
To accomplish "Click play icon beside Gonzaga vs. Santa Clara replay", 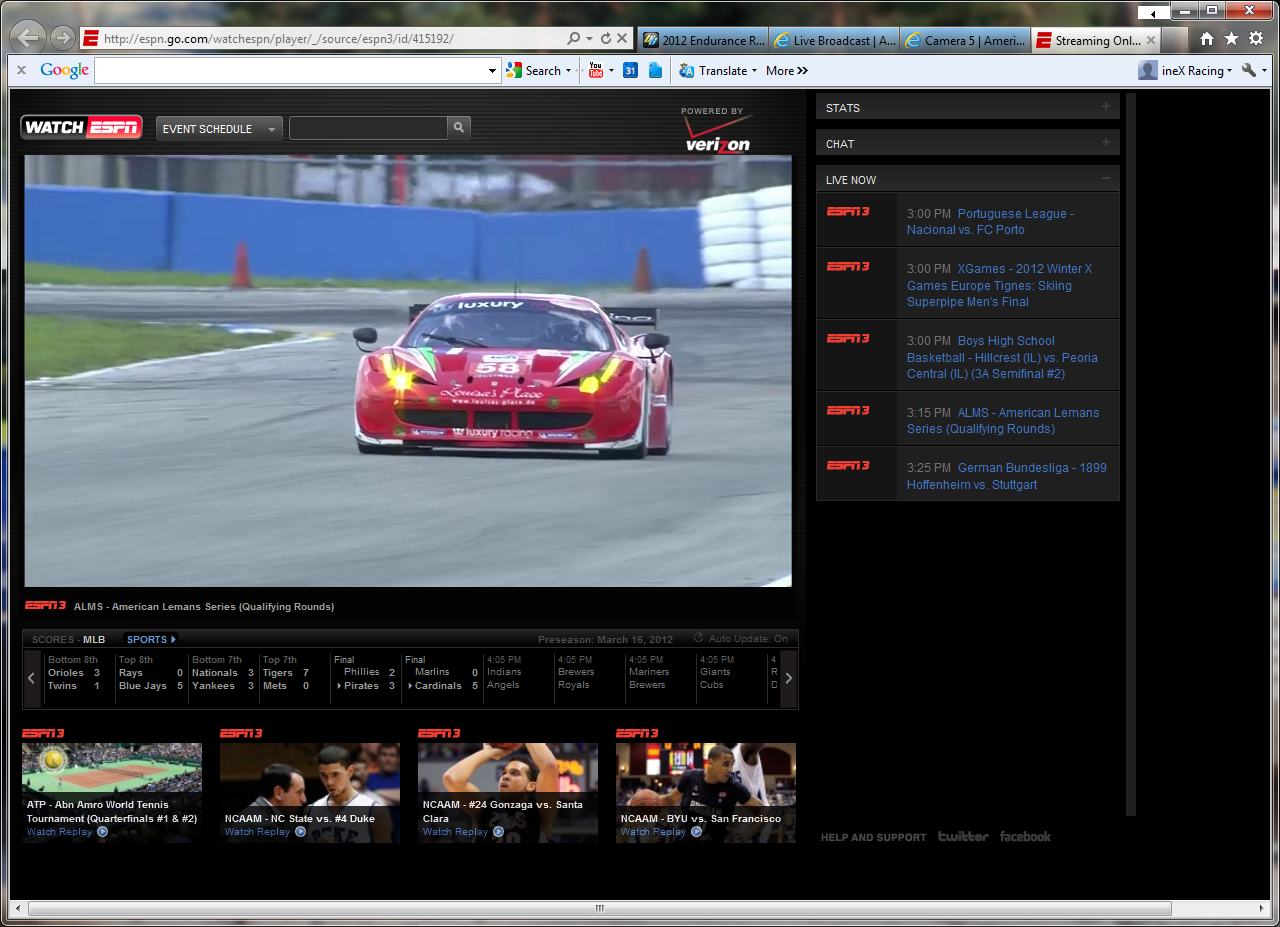I will (x=499, y=832).
